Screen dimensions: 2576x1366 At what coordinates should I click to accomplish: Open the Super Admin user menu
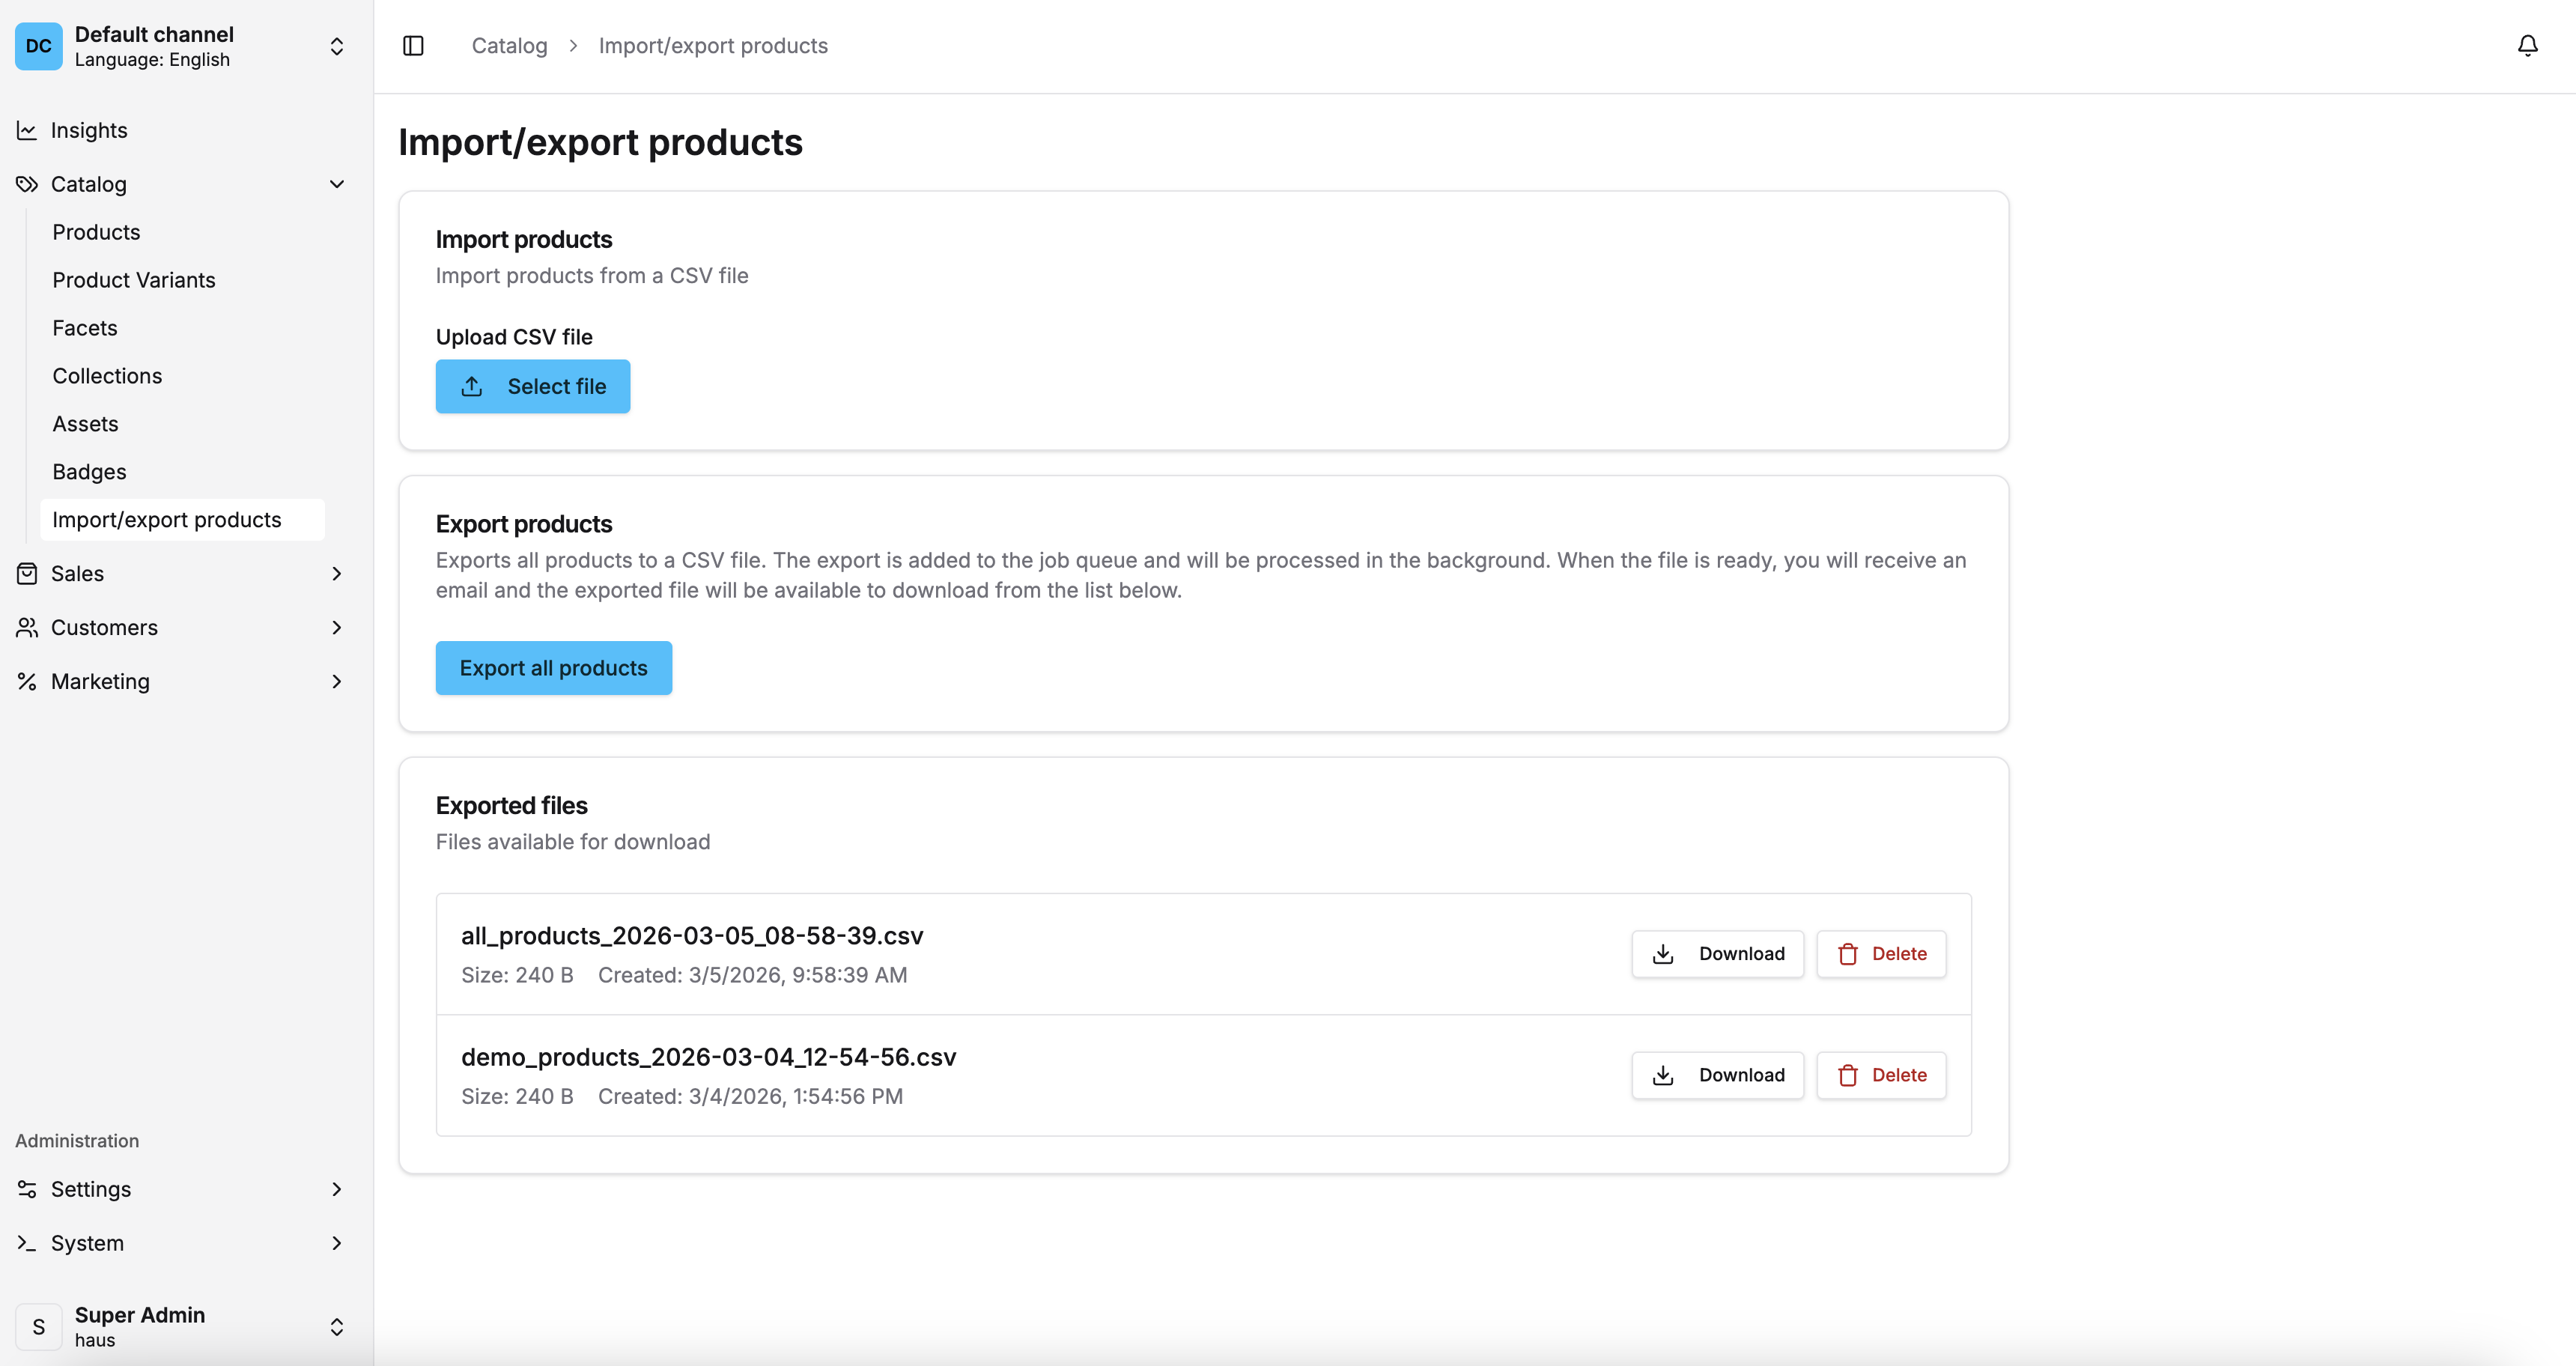click(337, 1326)
